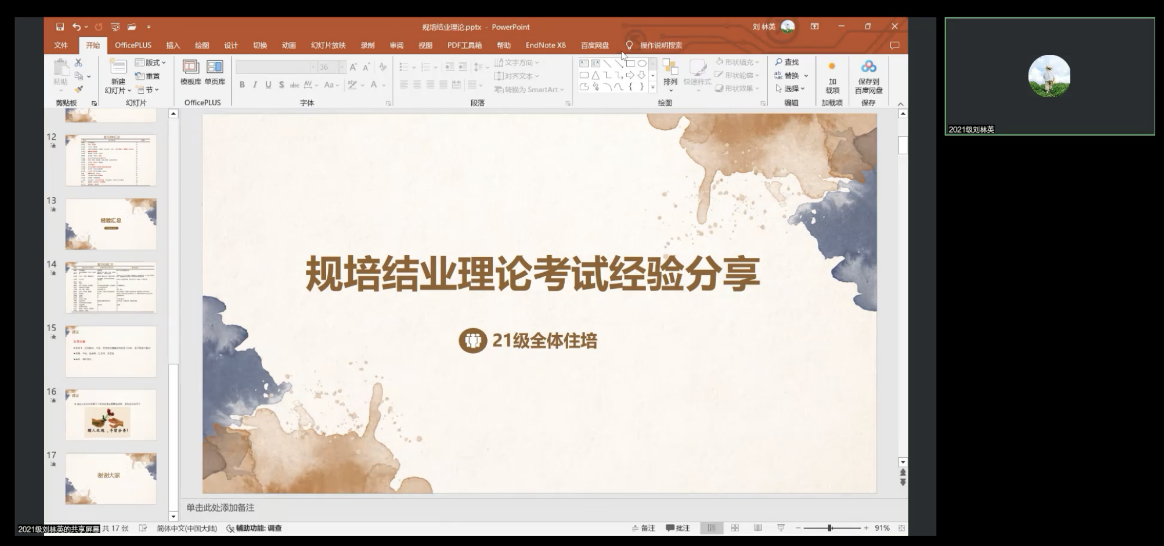Open the 模板库 template library

pyautogui.click(x=190, y=72)
